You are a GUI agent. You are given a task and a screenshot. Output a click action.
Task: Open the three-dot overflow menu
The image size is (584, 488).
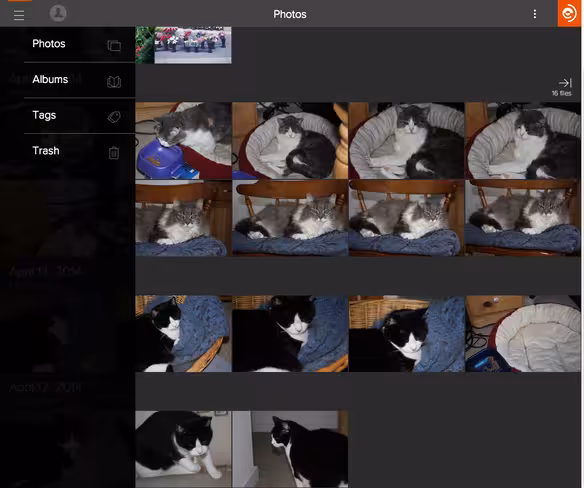coord(535,14)
